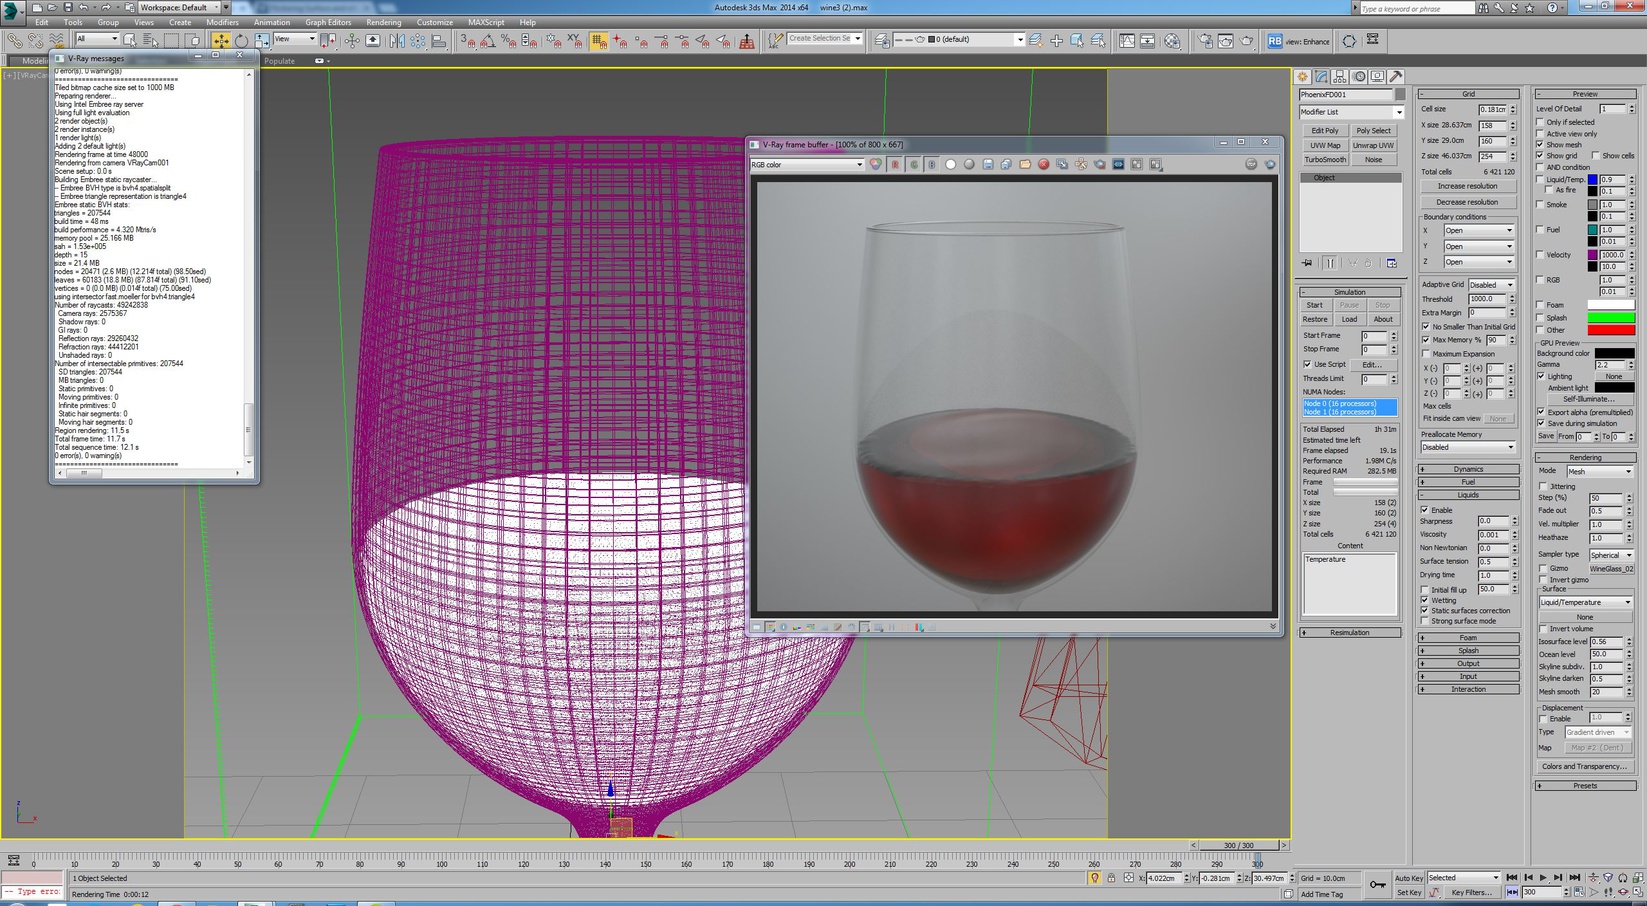This screenshot has height=906, width=1647.
Task: Open the Modifier List dropdown
Action: pyautogui.click(x=1351, y=112)
